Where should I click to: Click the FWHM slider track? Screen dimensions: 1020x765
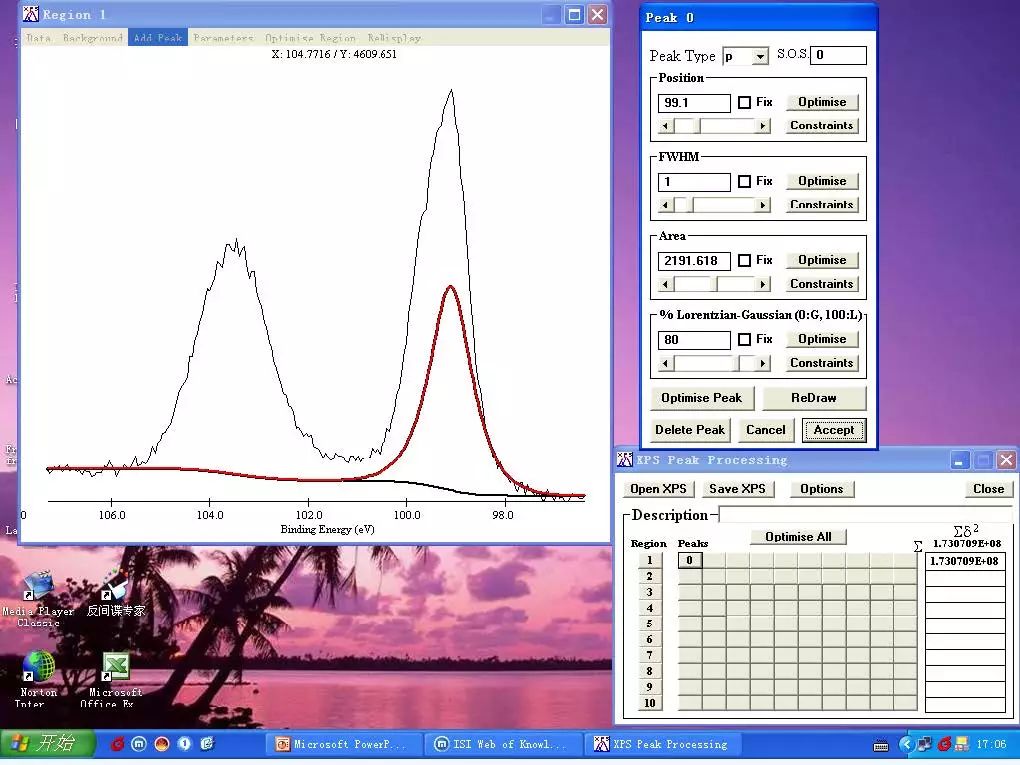click(x=714, y=206)
